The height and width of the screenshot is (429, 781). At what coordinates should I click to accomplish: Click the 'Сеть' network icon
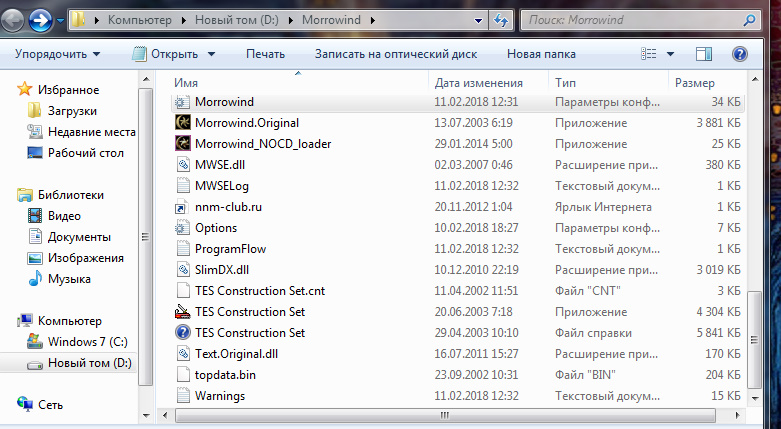tap(25, 404)
